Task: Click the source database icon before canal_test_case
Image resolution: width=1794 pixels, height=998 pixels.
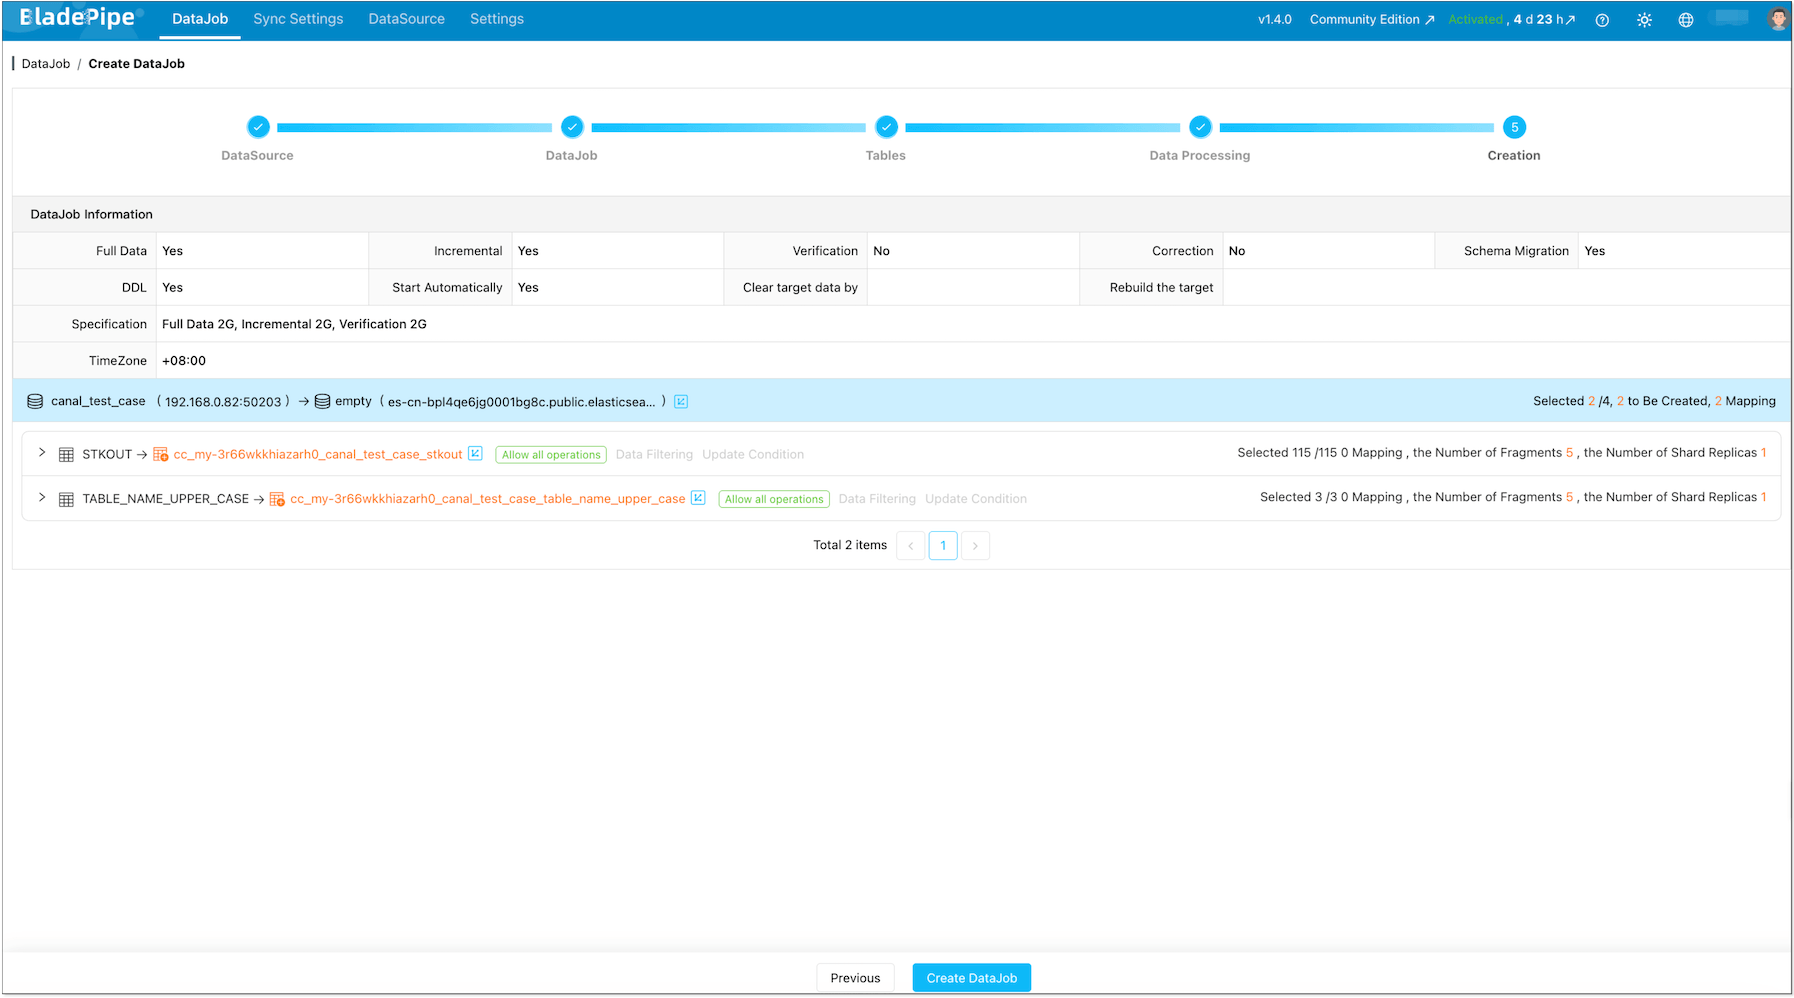Action: (35, 401)
